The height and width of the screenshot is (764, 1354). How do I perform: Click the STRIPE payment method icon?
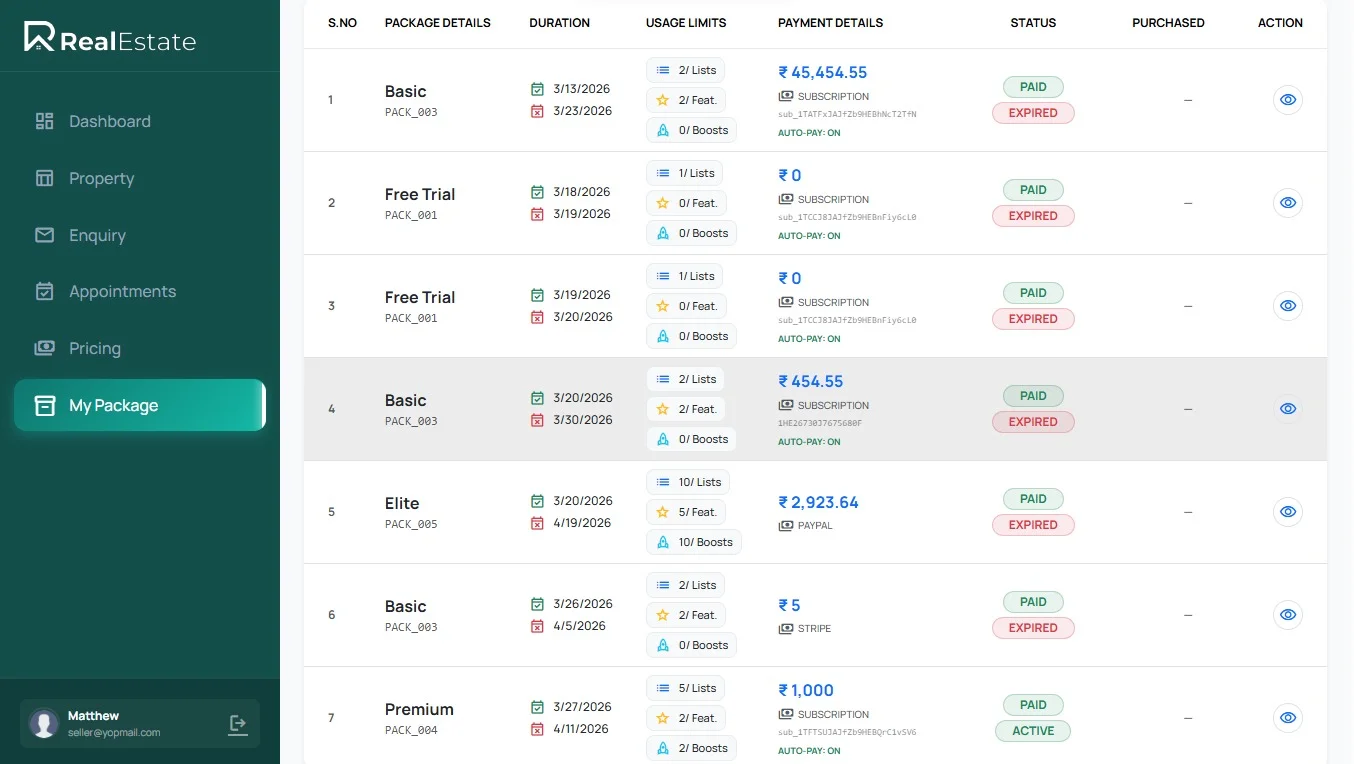[x=786, y=628]
